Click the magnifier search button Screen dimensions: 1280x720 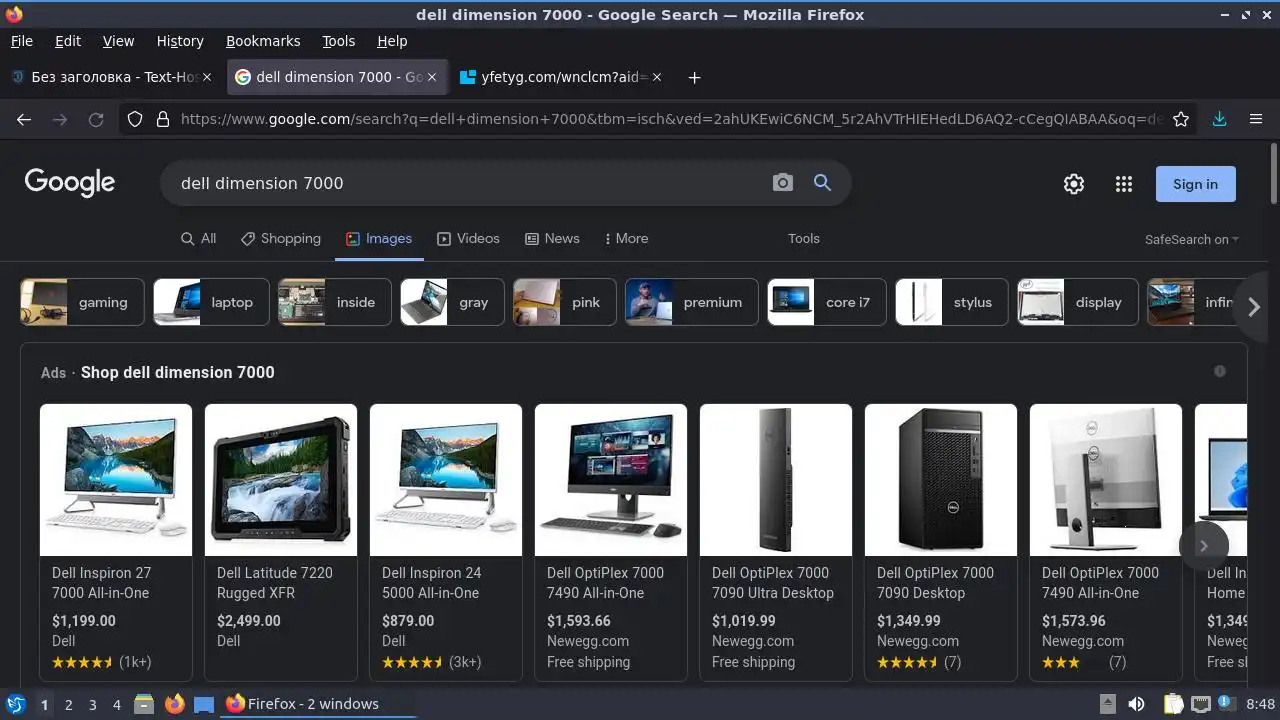pyautogui.click(x=822, y=183)
